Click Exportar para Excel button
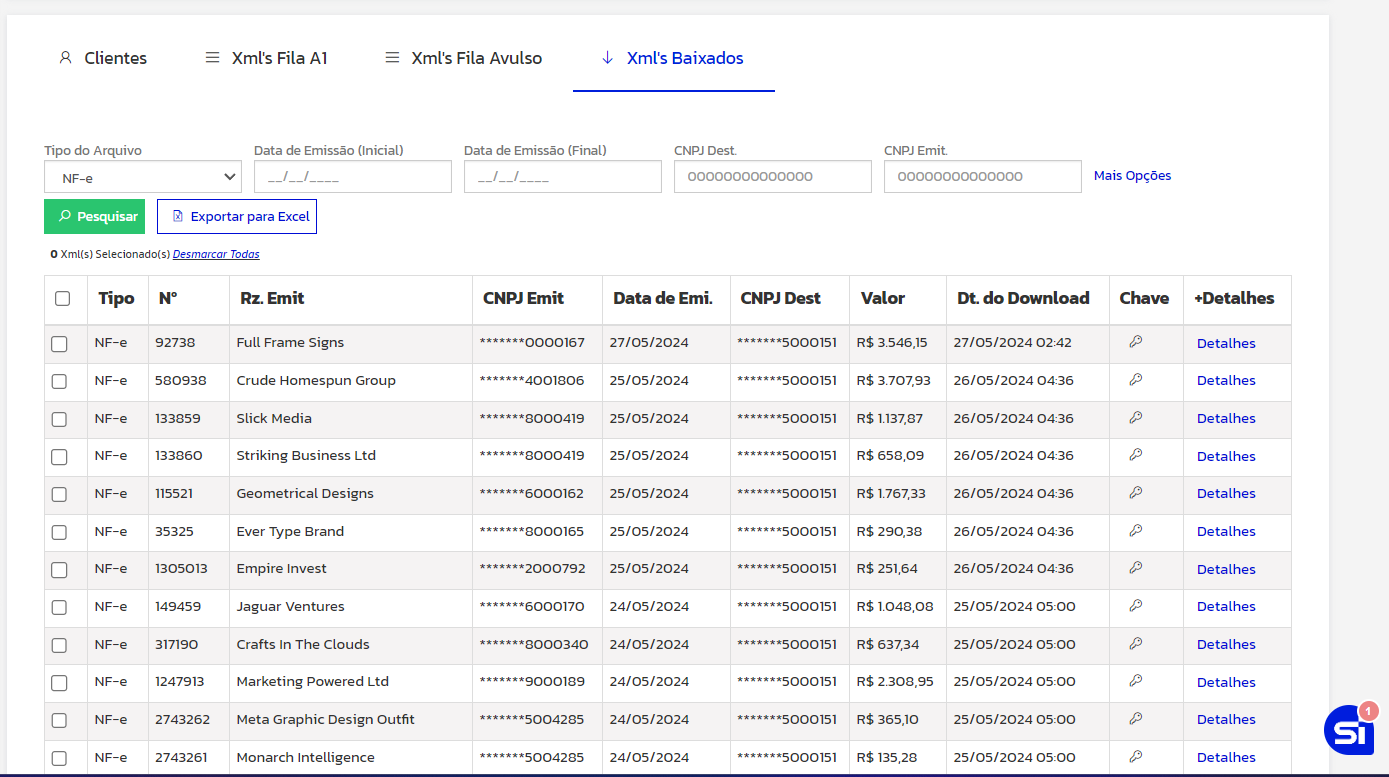Screen dimensions: 1389x777 click(237, 216)
